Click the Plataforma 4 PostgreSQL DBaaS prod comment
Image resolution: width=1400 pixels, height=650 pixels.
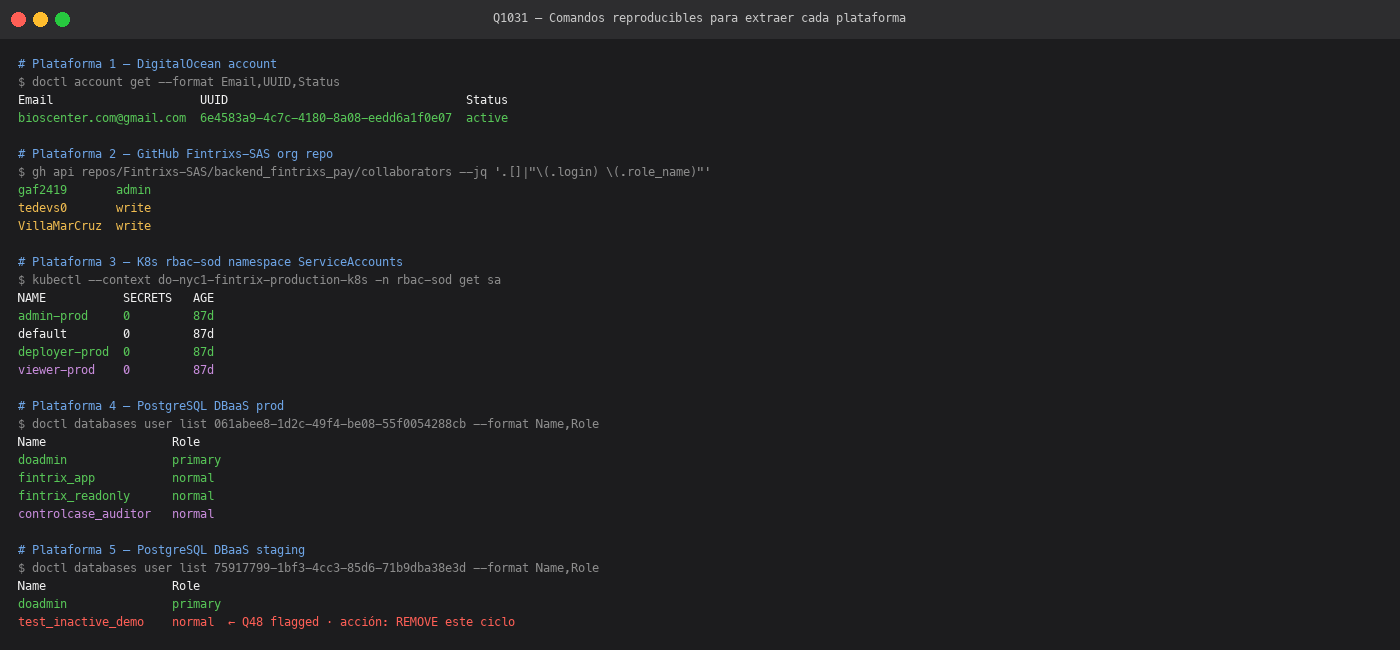coord(151,406)
